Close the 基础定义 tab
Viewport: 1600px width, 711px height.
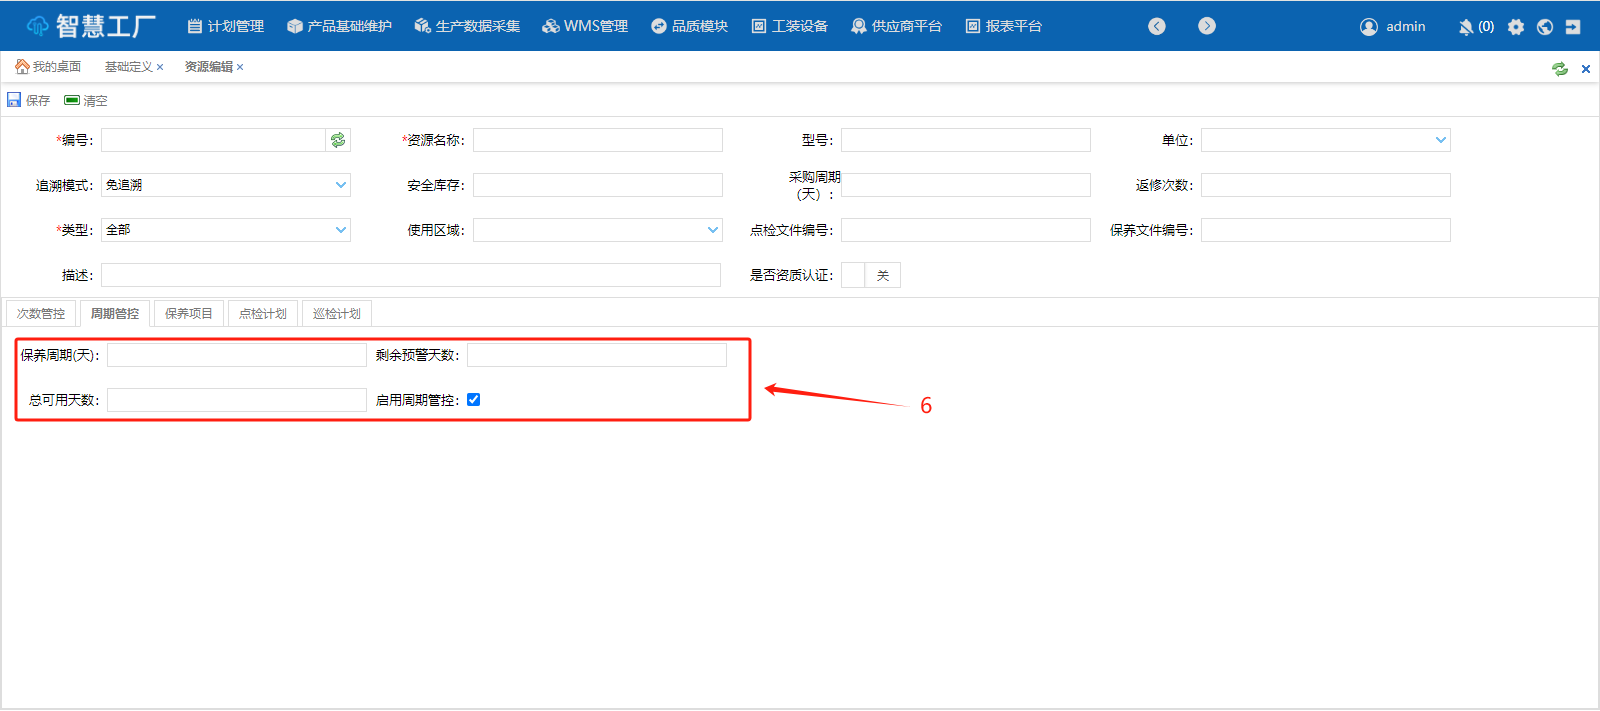[x=160, y=68]
